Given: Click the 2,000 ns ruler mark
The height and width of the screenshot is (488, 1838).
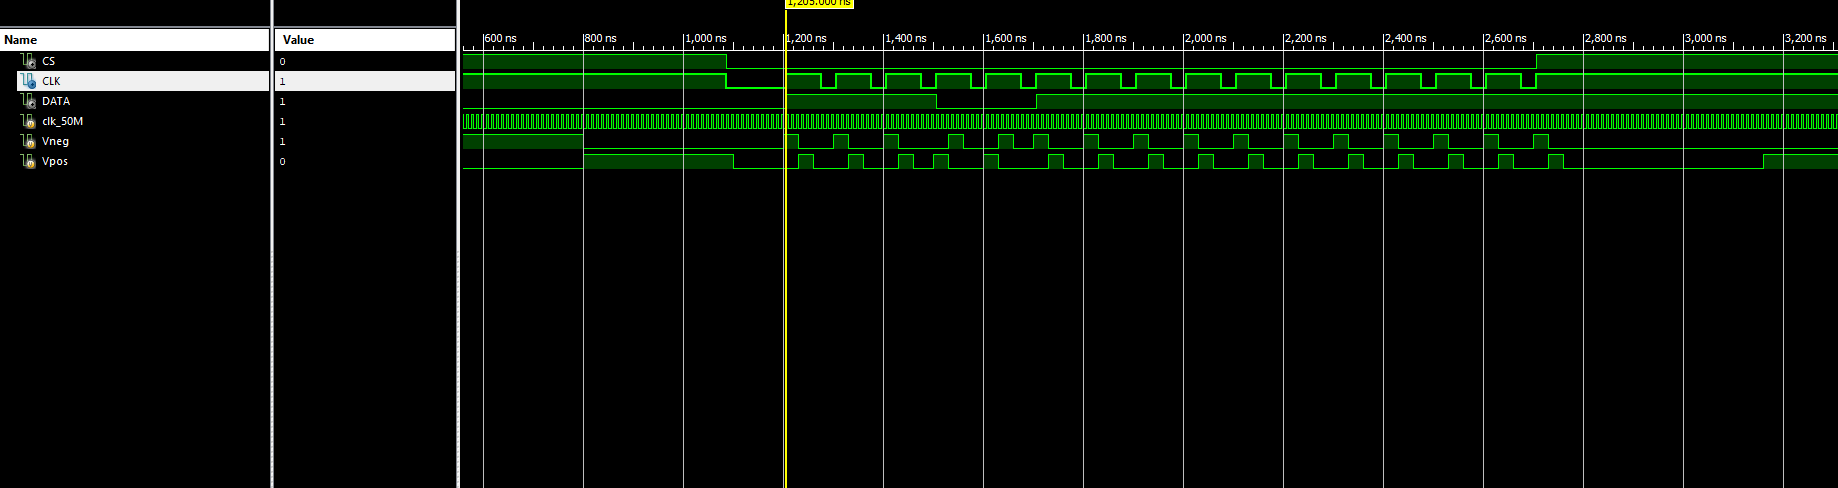Looking at the screenshot, I should pyautogui.click(x=1206, y=38).
